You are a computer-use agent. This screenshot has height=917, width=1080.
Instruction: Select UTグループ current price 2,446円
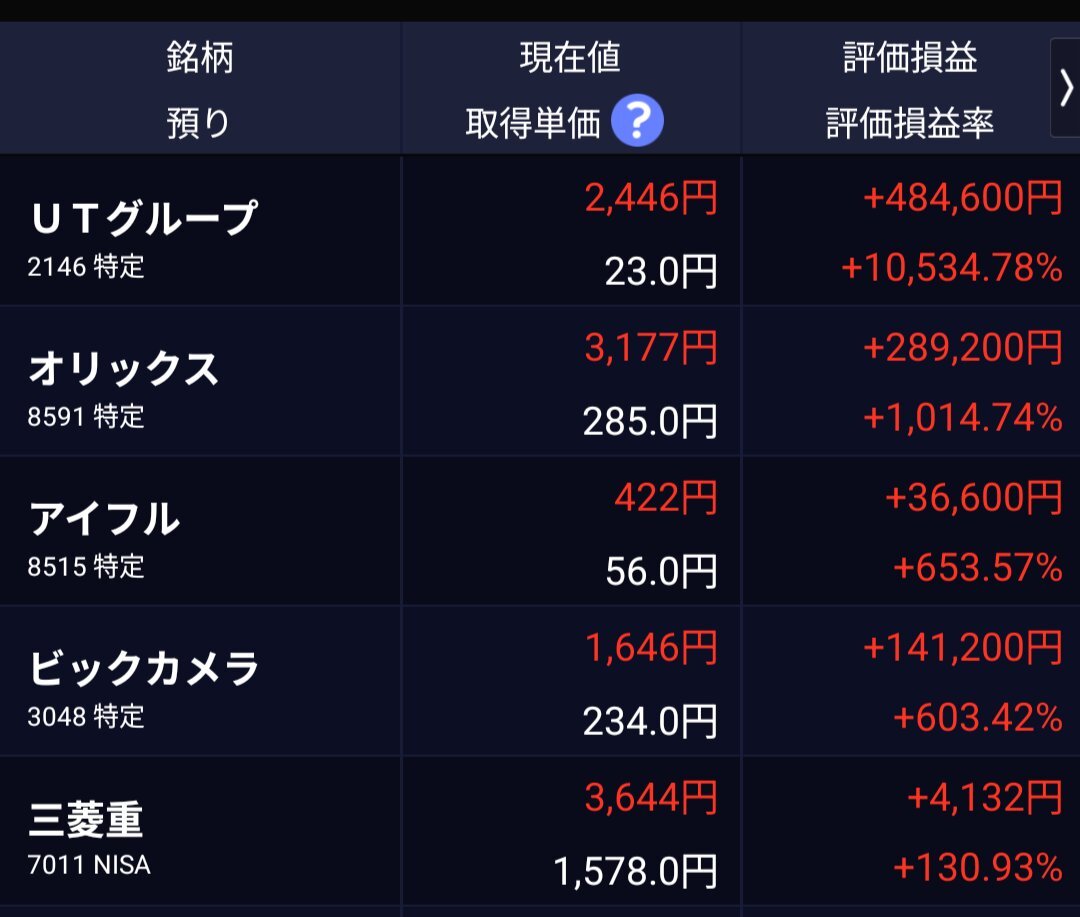coord(651,198)
